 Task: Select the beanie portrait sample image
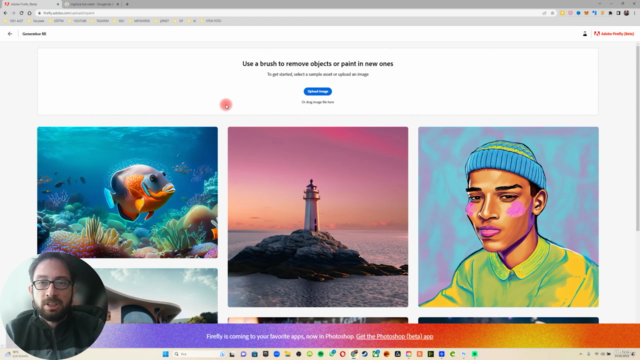pyautogui.click(x=508, y=217)
